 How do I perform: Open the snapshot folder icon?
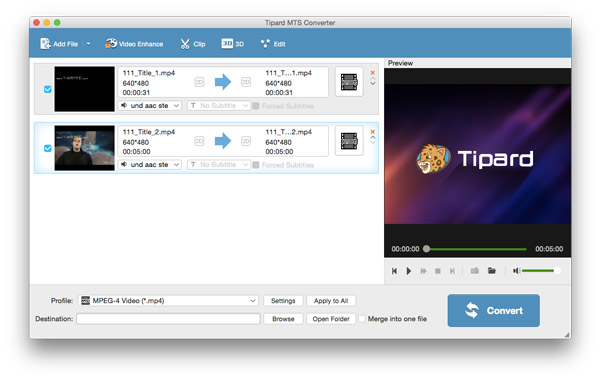point(492,271)
